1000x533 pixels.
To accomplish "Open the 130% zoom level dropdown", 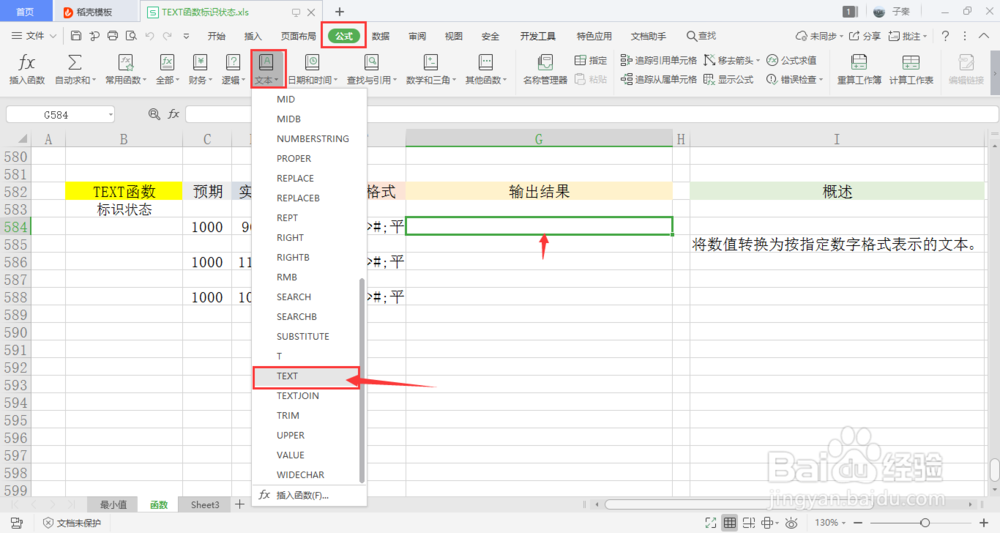I will [830, 523].
